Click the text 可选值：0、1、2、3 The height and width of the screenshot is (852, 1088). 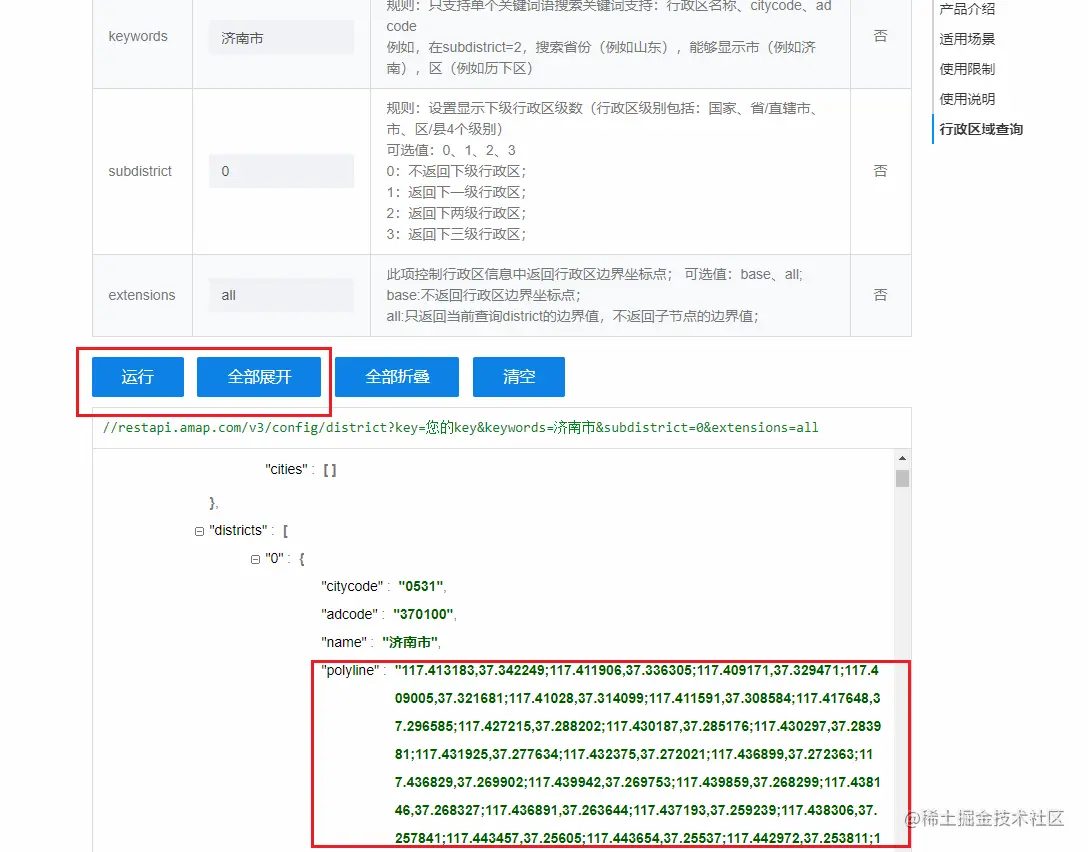[451, 151]
